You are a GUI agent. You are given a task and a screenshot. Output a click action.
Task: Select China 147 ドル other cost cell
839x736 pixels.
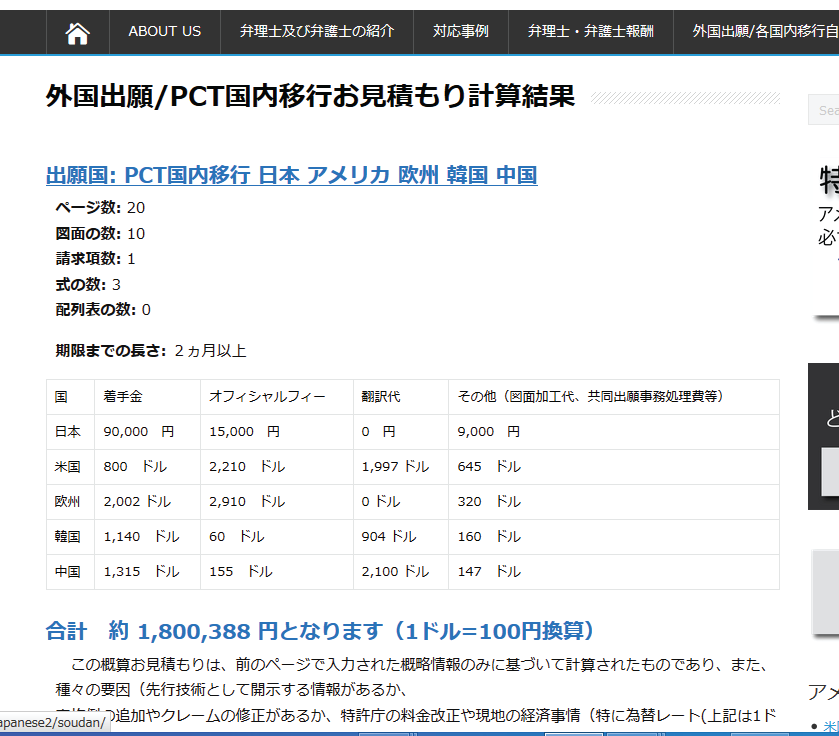614,572
